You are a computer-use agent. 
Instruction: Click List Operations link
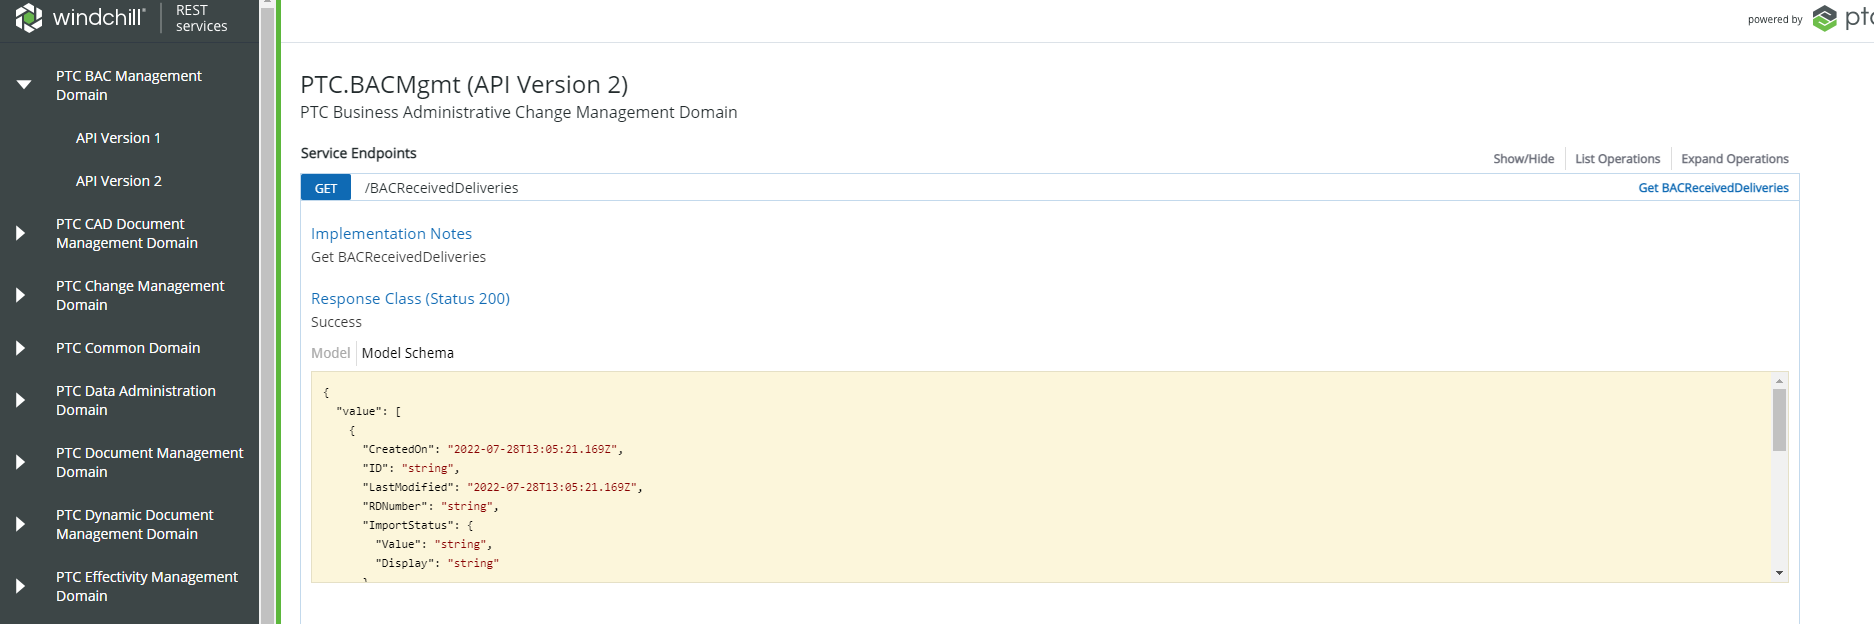1617,159
